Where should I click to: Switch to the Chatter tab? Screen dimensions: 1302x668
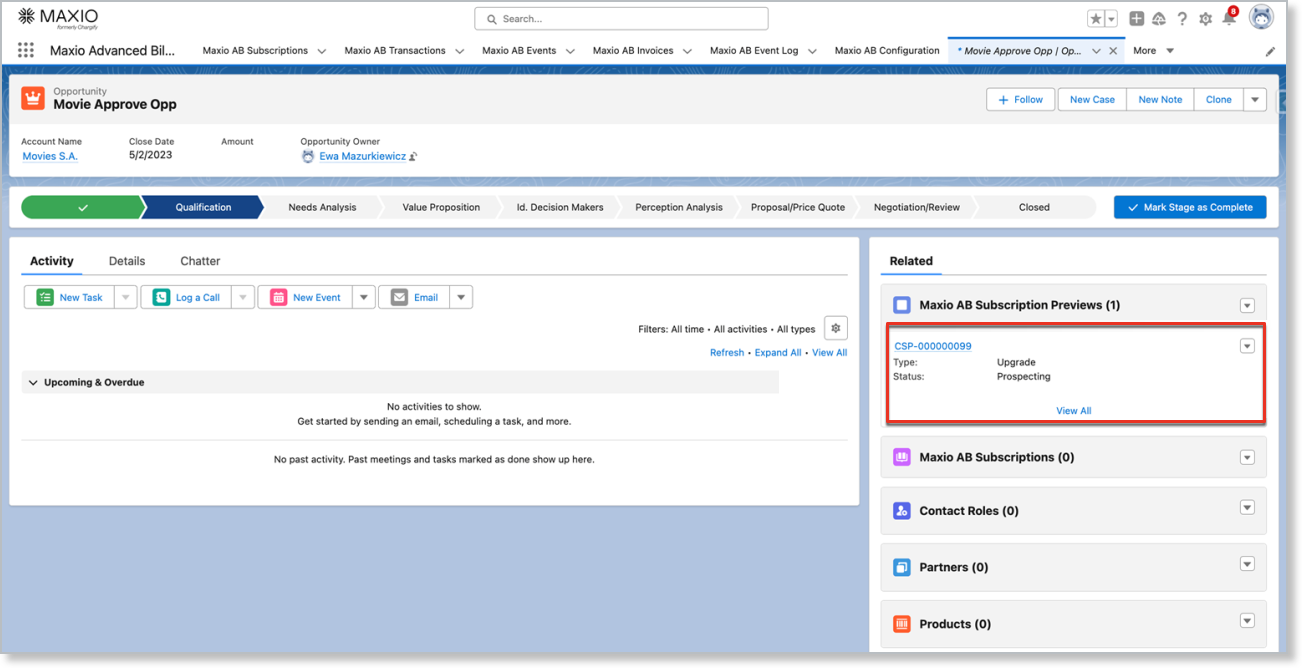(199, 260)
